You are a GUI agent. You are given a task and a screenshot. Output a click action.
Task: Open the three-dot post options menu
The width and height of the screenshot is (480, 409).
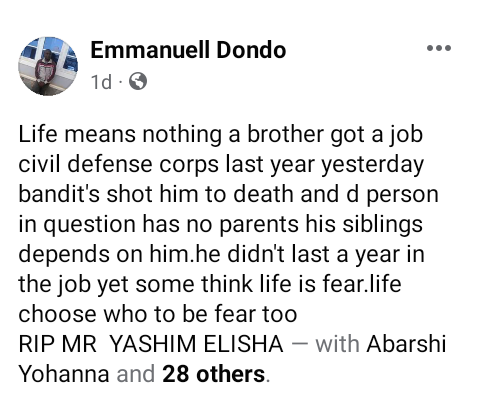tap(439, 48)
